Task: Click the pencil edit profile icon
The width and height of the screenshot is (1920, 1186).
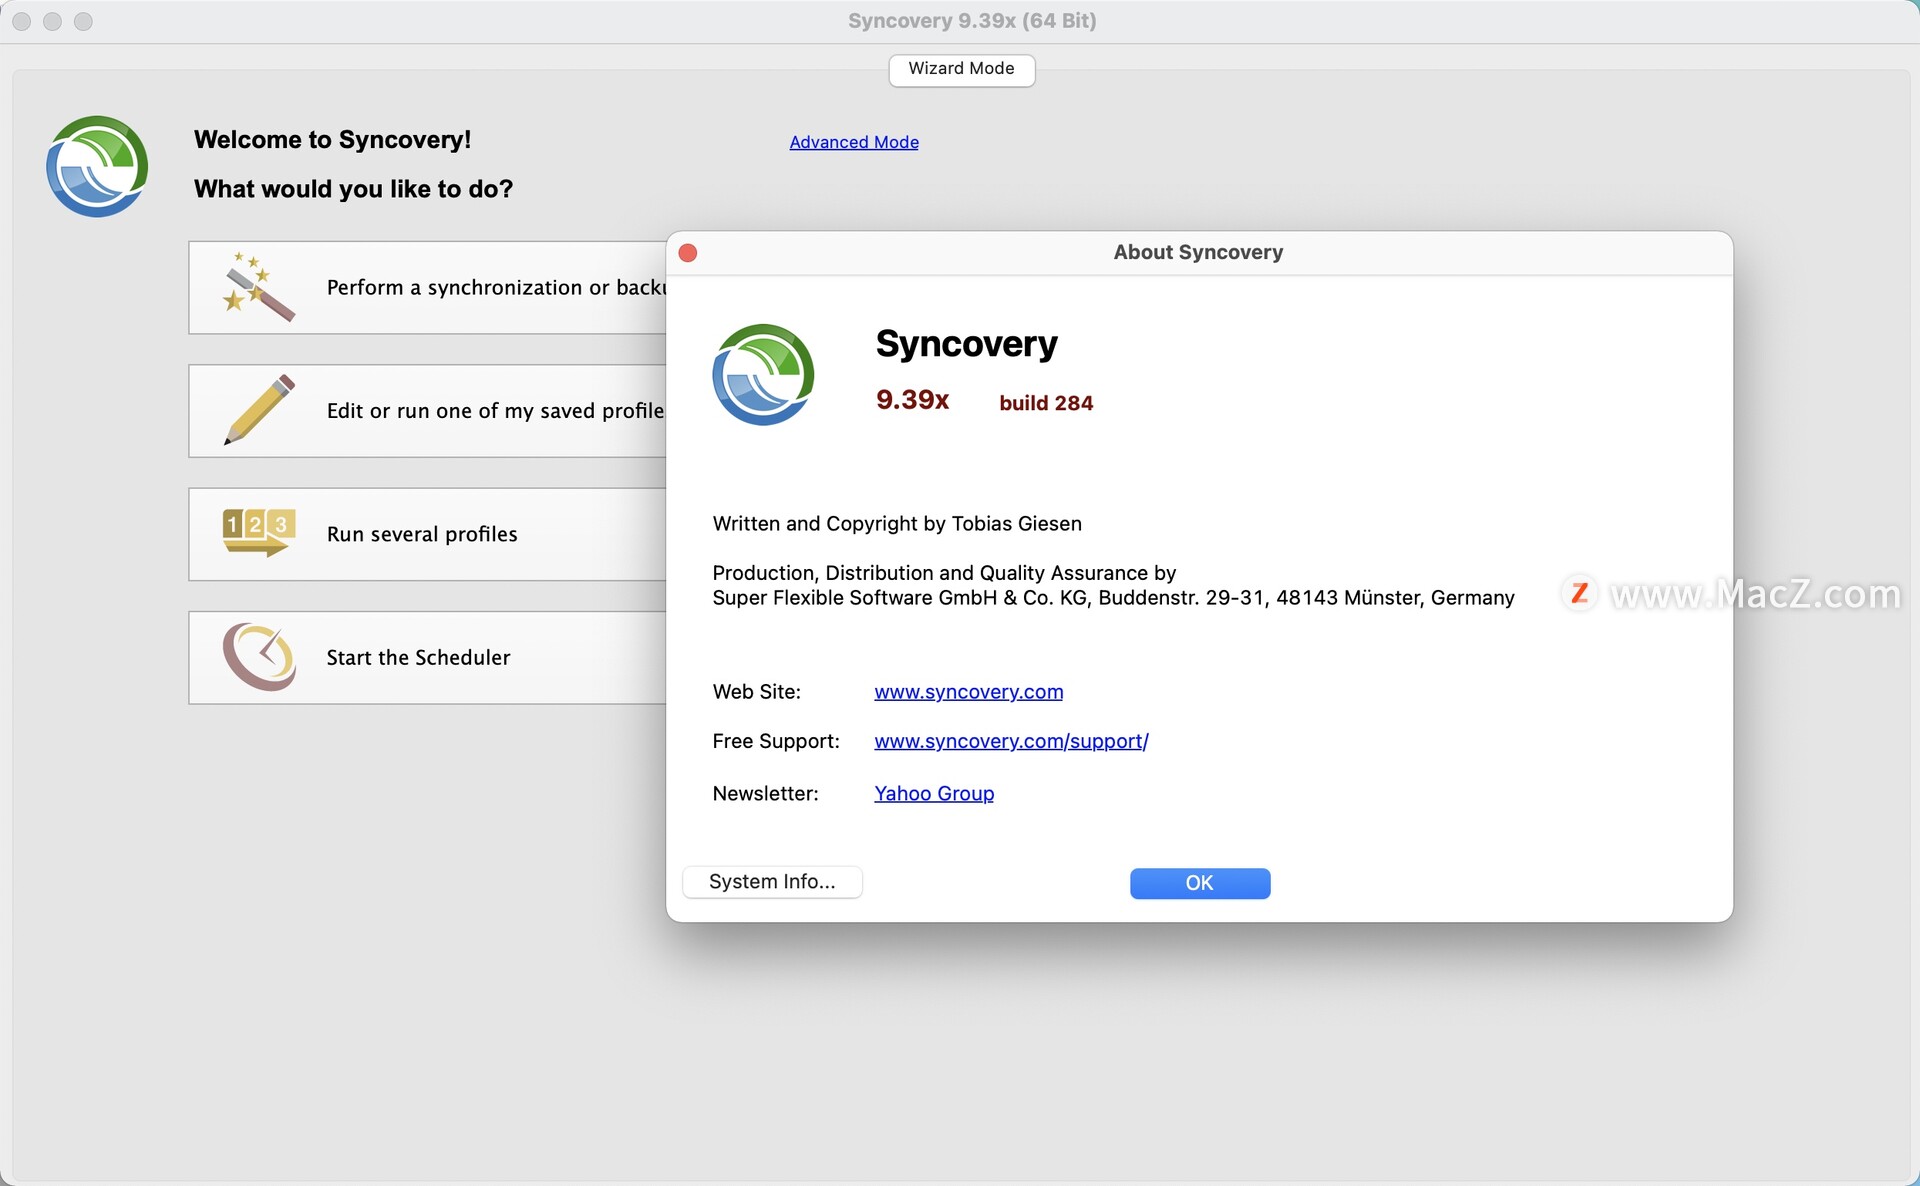Action: click(x=259, y=410)
